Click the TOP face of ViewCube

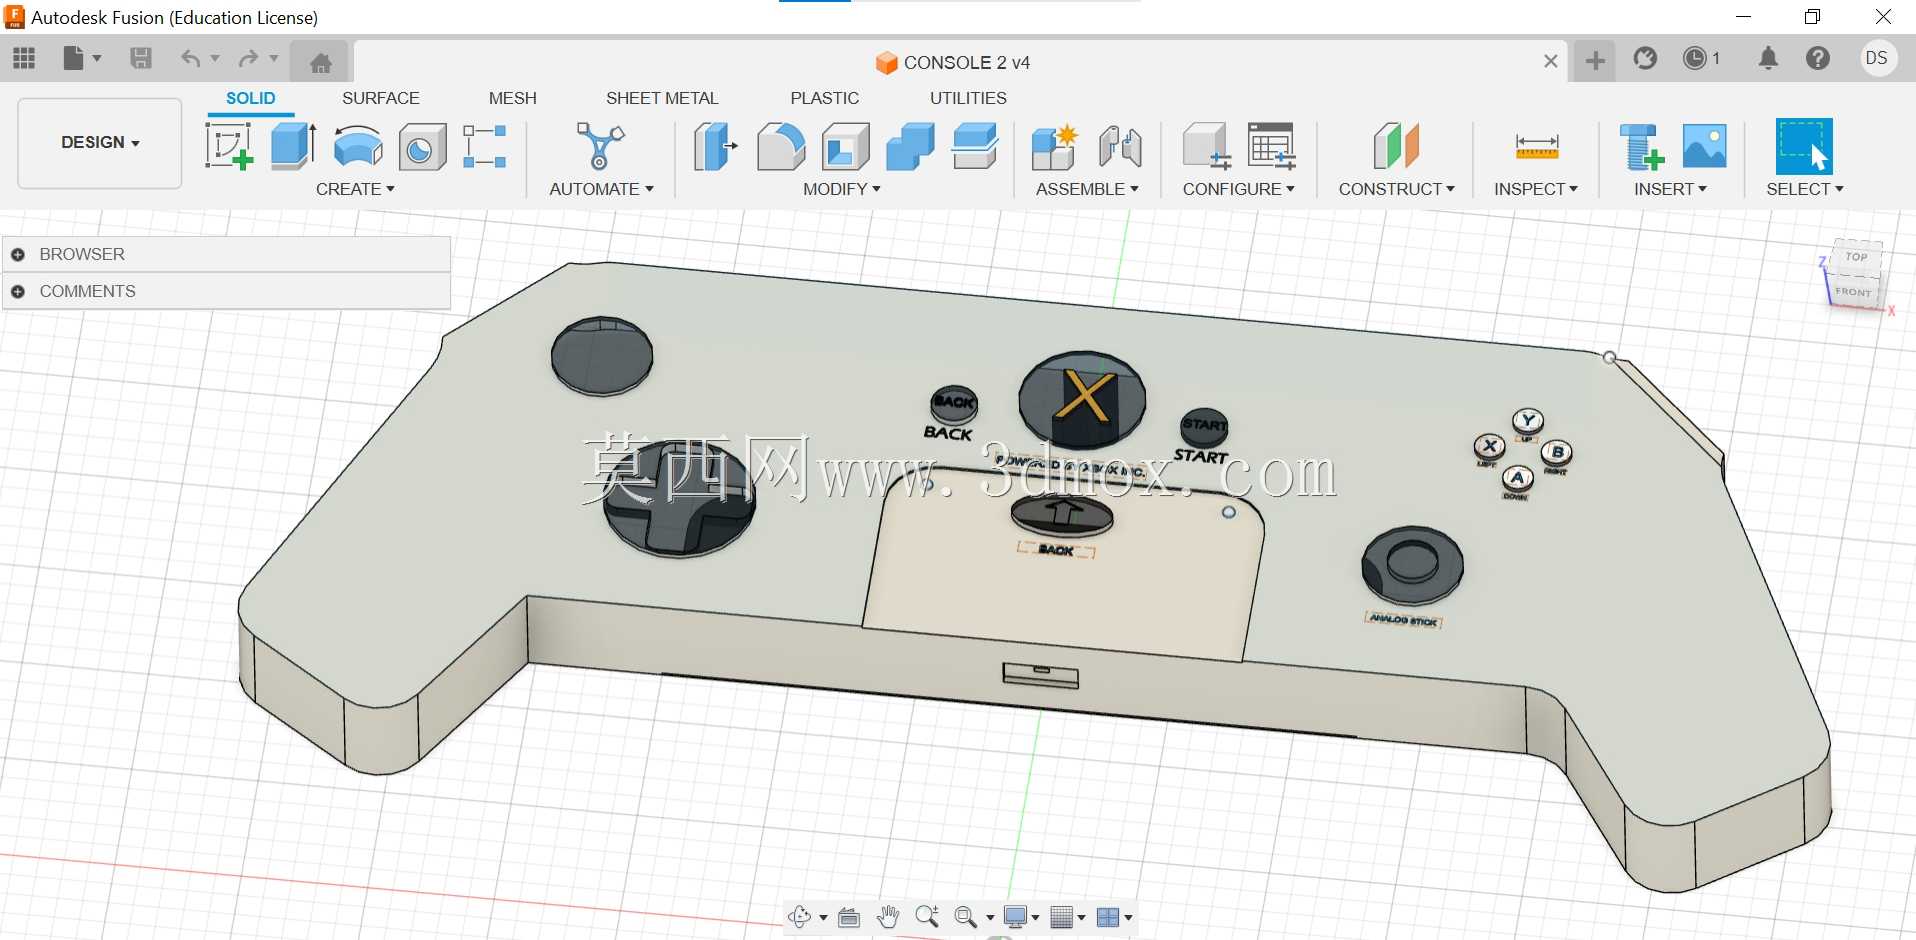point(1857,257)
